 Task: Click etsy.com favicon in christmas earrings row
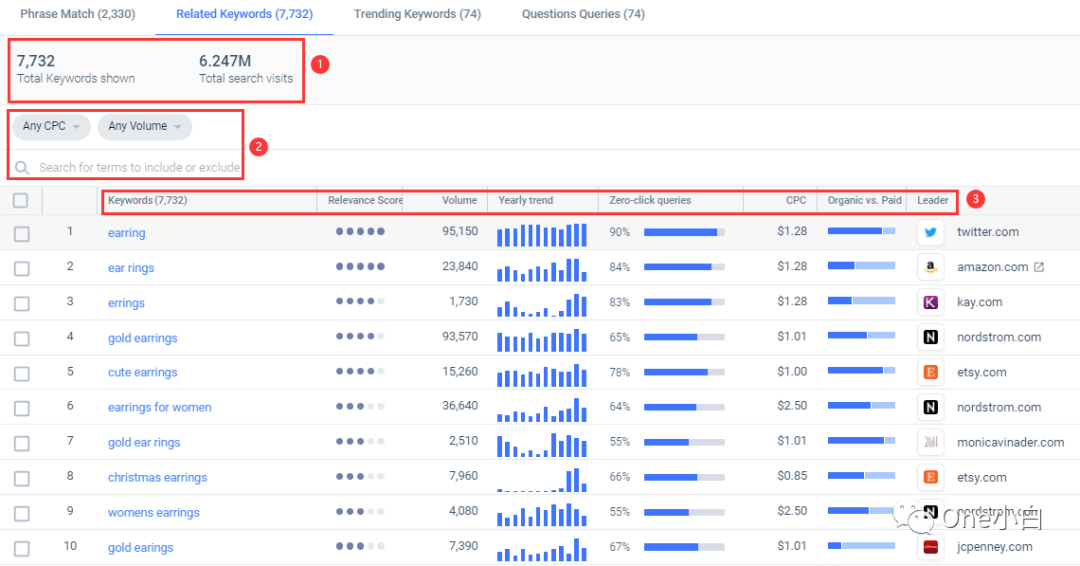click(x=931, y=477)
